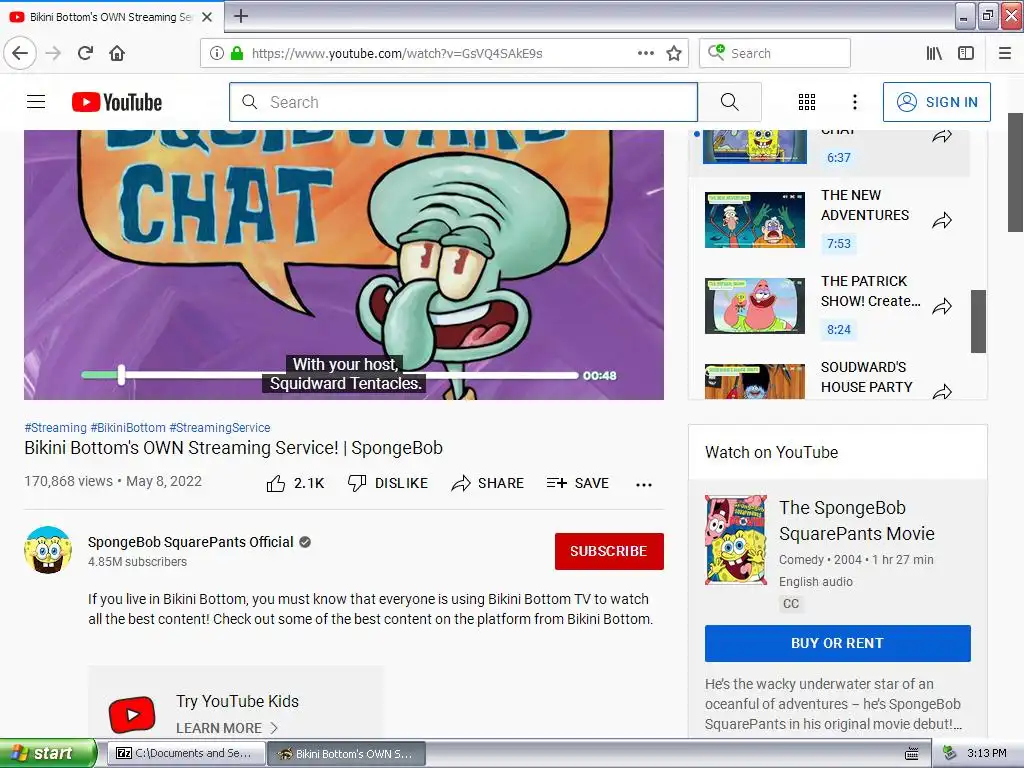Image resolution: width=1024 pixels, height=768 pixels.
Task: Open the browser home page icon
Action: coord(117,53)
